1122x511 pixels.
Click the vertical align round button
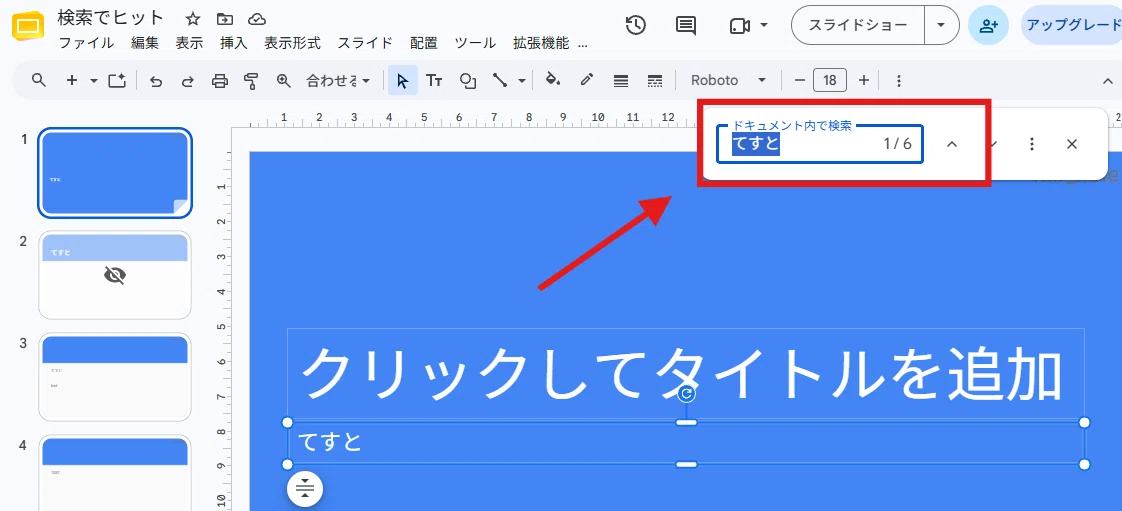(x=305, y=490)
